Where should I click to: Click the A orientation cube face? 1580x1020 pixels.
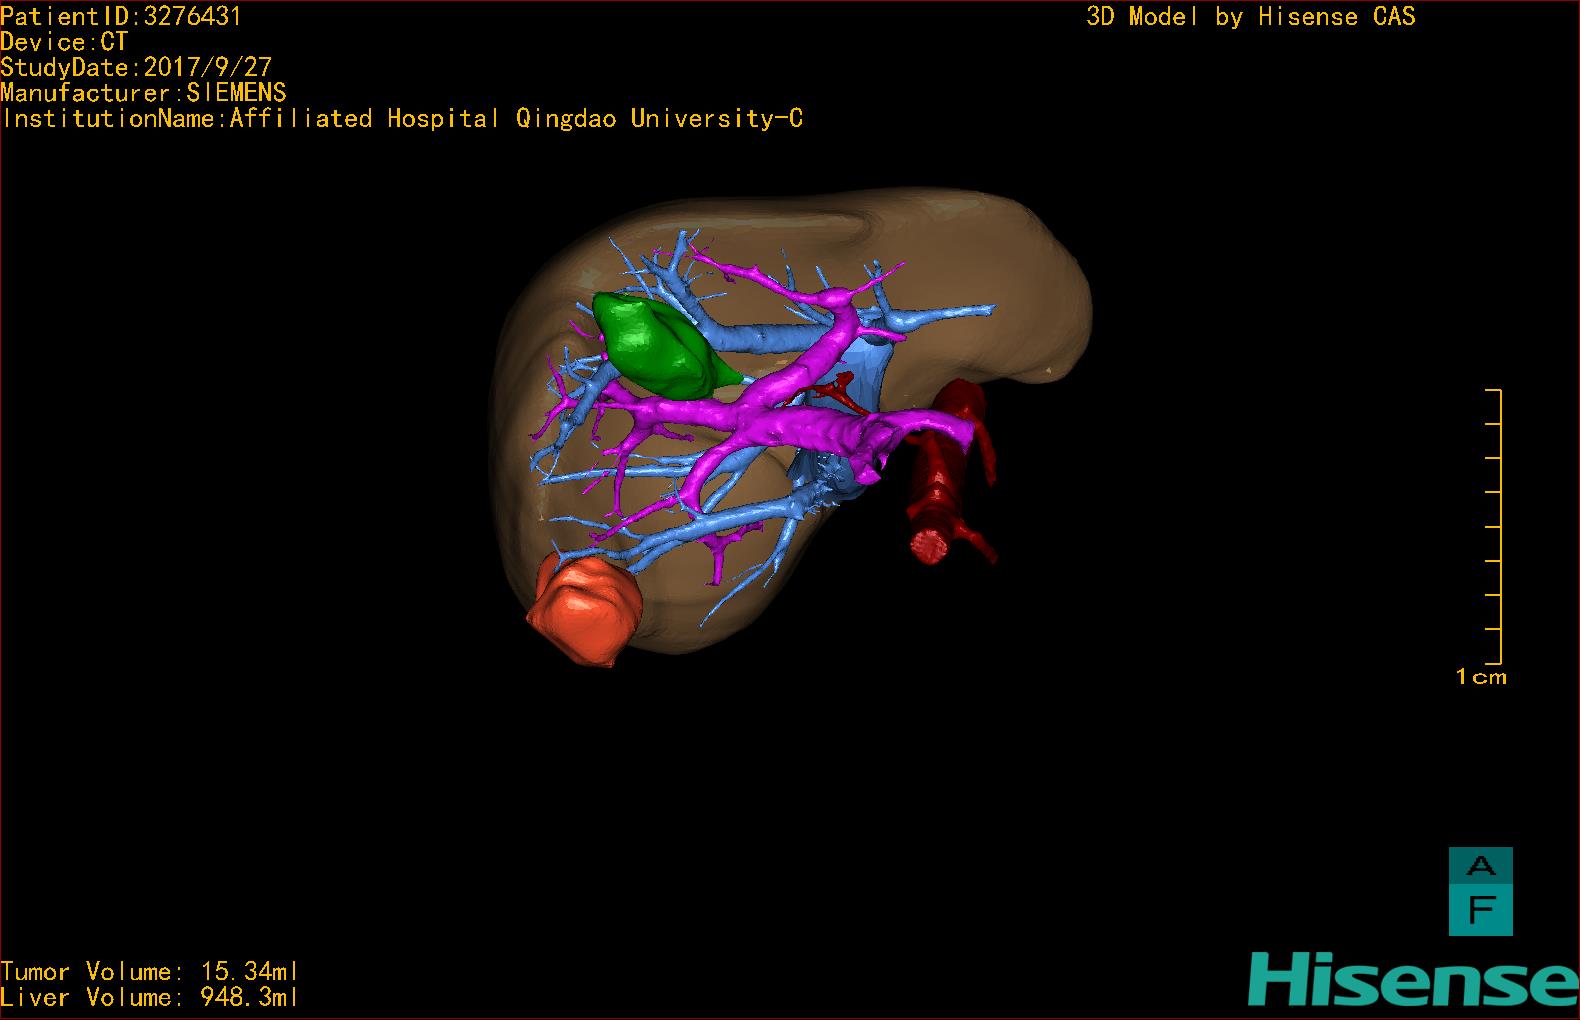click(x=1481, y=865)
